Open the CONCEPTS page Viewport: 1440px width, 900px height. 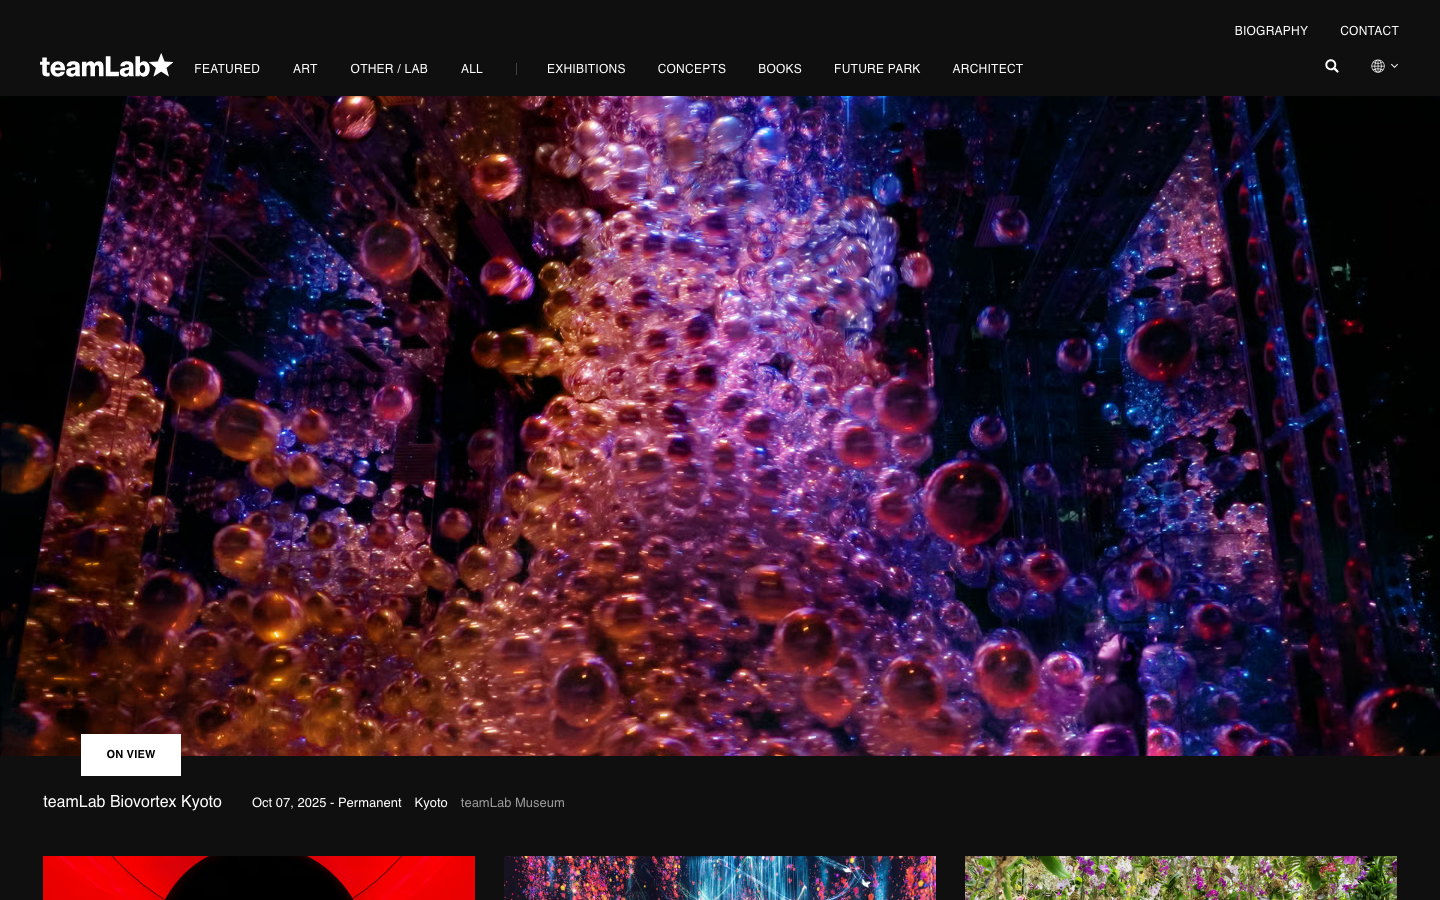point(692,69)
